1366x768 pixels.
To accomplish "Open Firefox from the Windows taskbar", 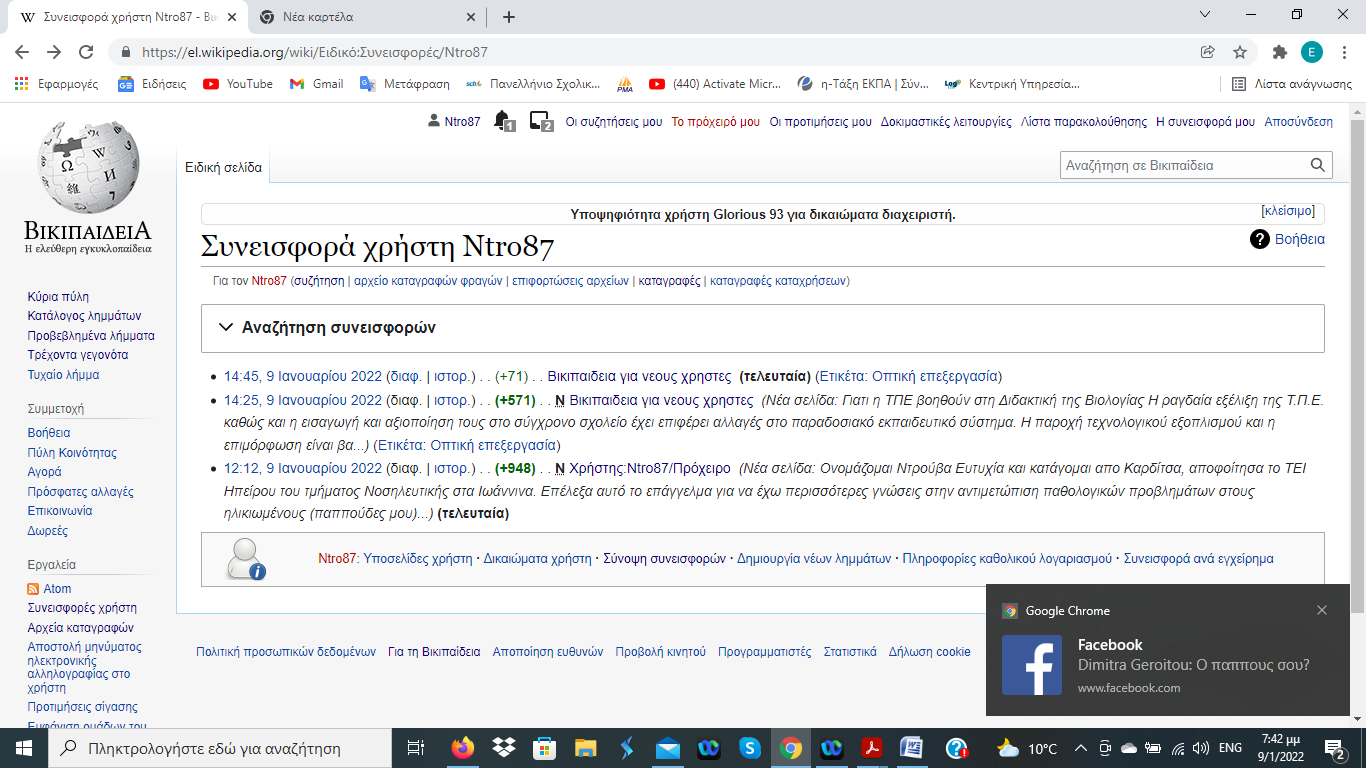I will 462,748.
